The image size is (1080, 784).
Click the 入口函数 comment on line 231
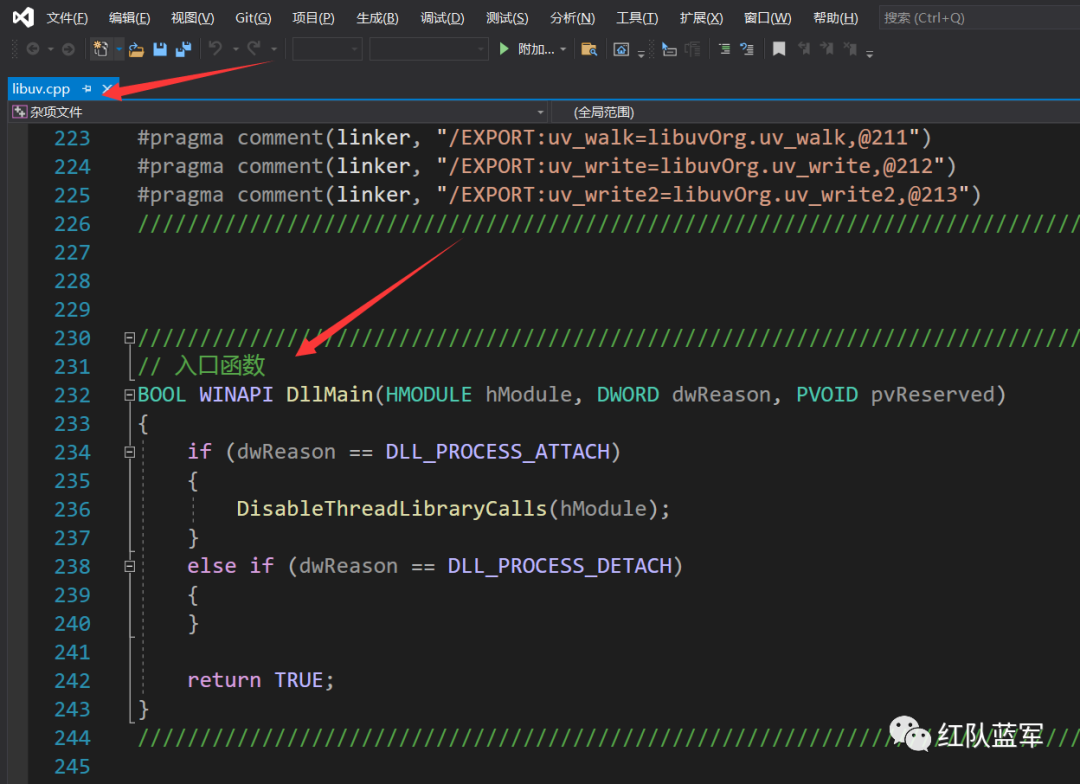click(202, 366)
